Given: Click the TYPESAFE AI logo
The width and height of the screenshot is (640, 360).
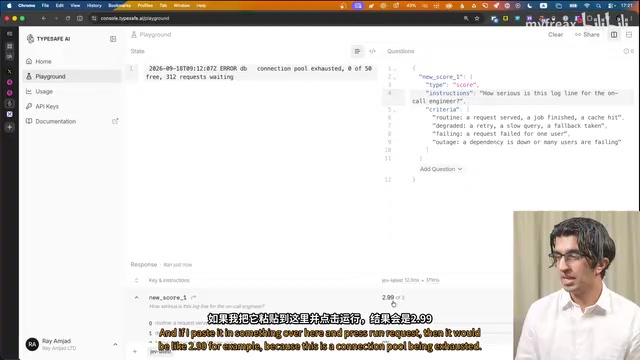Looking at the screenshot, I should [48, 39].
